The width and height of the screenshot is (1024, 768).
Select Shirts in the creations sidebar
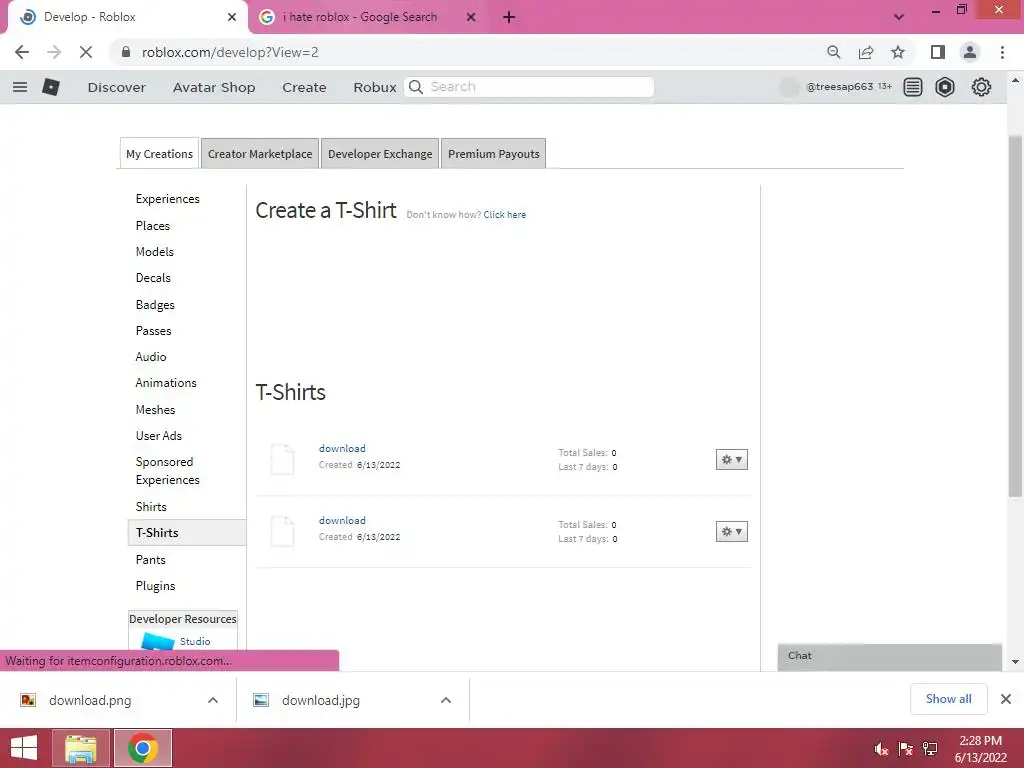click(x=151, y=507)
